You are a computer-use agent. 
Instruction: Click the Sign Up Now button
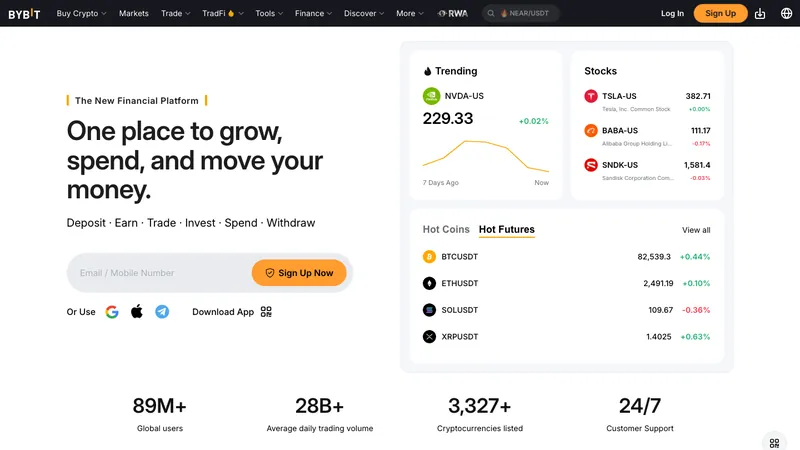pyautogui.click(x=299, y=273)
